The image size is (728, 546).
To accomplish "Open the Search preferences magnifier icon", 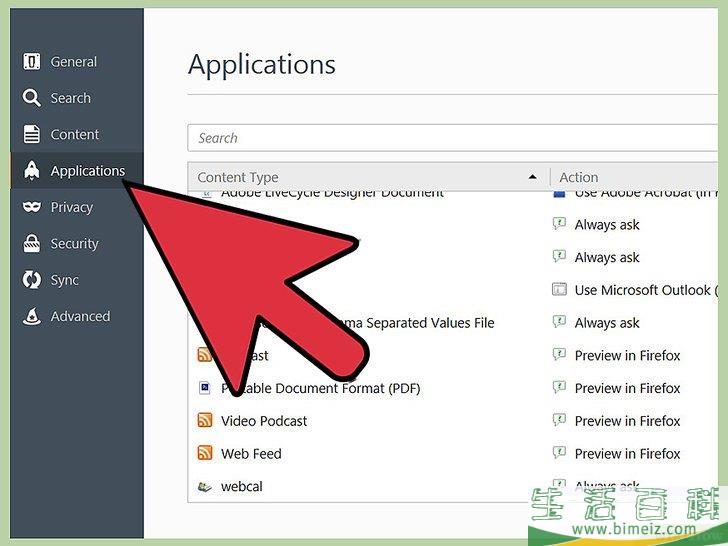I will click(x=32, y=98).
